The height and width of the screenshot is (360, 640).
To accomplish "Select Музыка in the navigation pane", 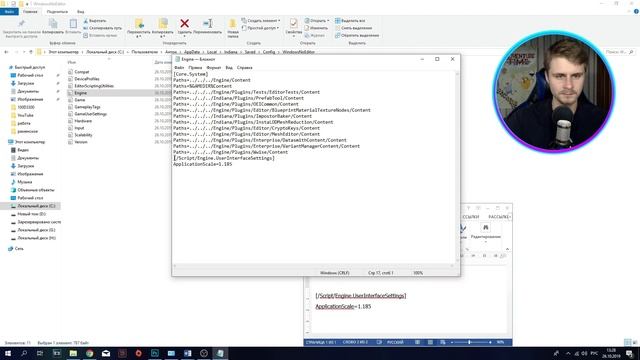I will 24,182.
